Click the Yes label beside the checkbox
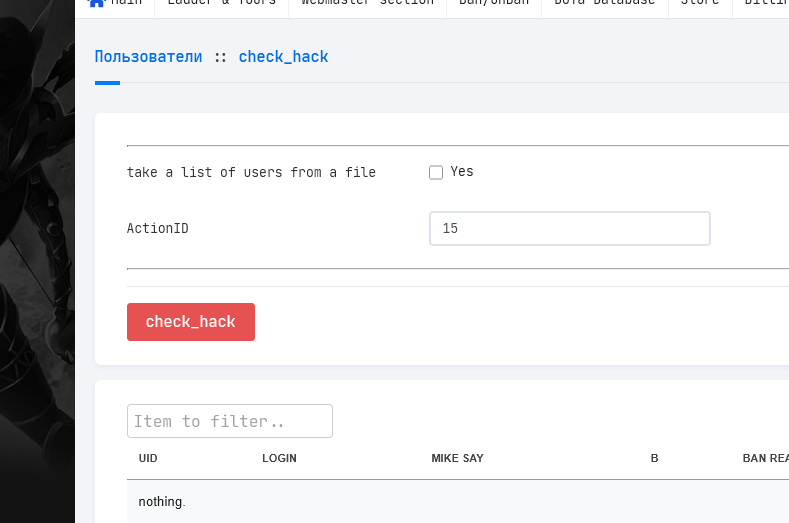Image resolution: width=789 pixels, height=523 pixels. 462,172
